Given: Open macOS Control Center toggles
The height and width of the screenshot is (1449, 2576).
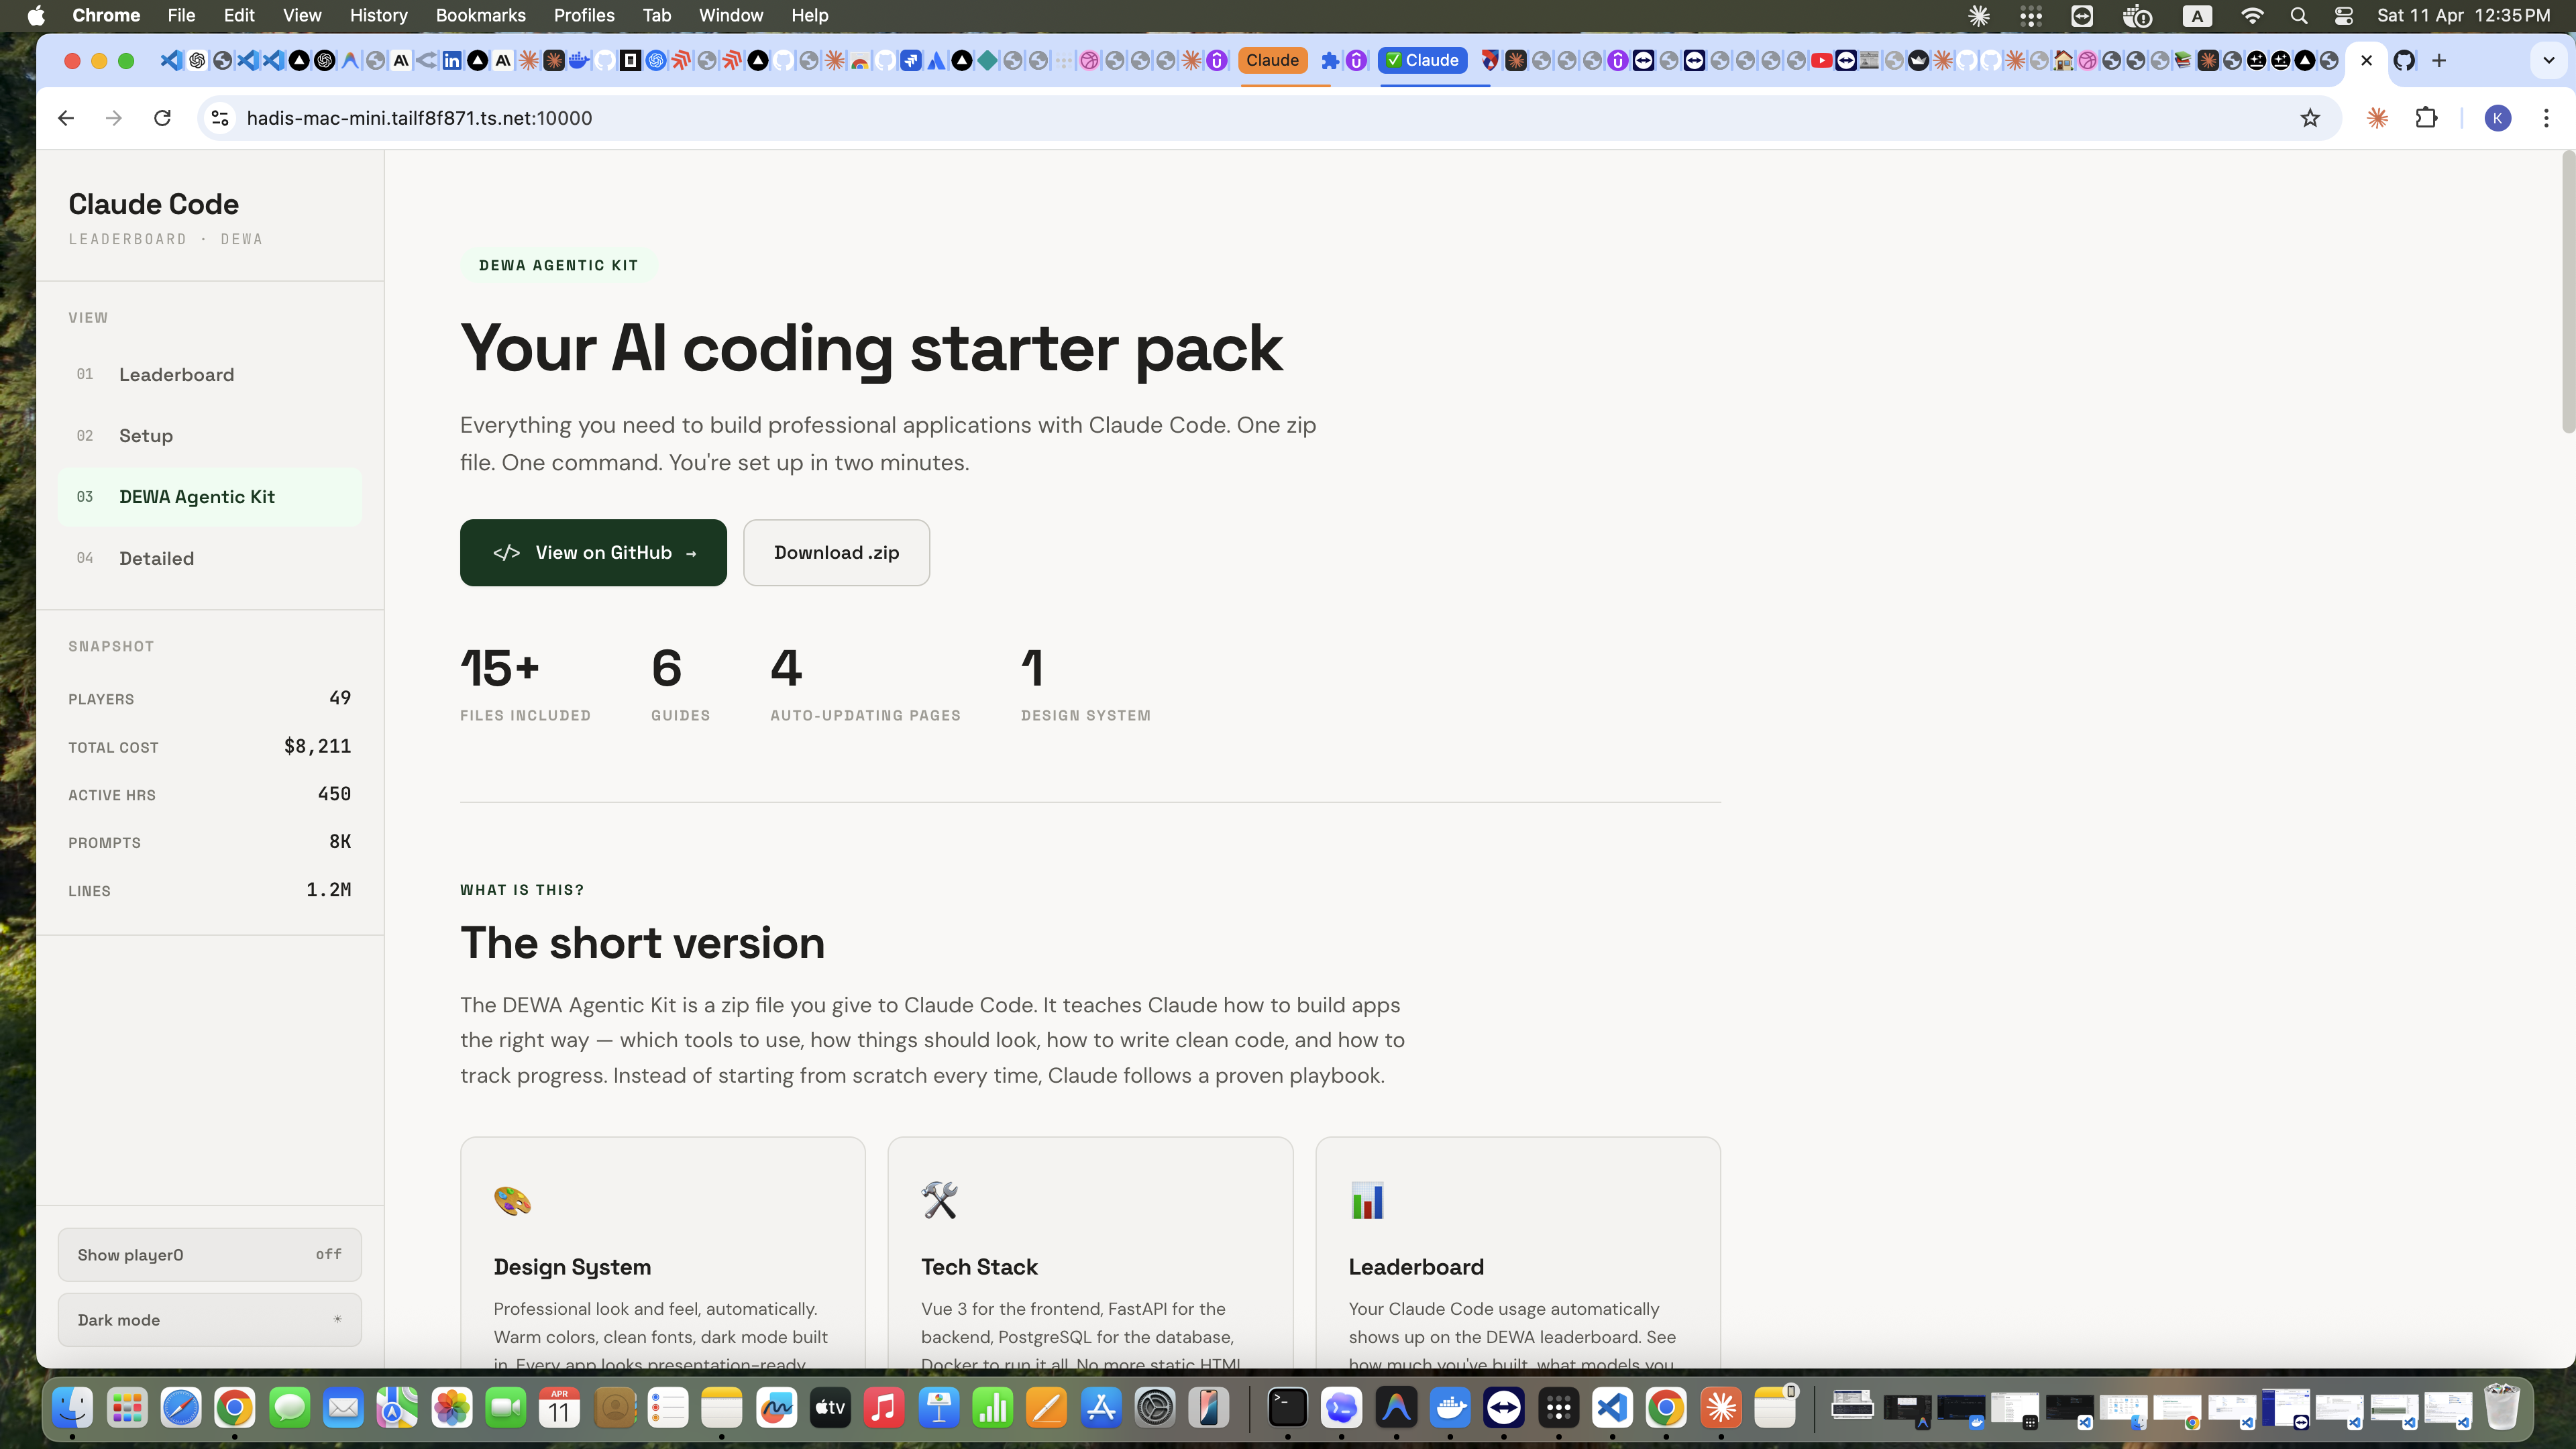Looking at the screenshot, I should (2344, 15).
